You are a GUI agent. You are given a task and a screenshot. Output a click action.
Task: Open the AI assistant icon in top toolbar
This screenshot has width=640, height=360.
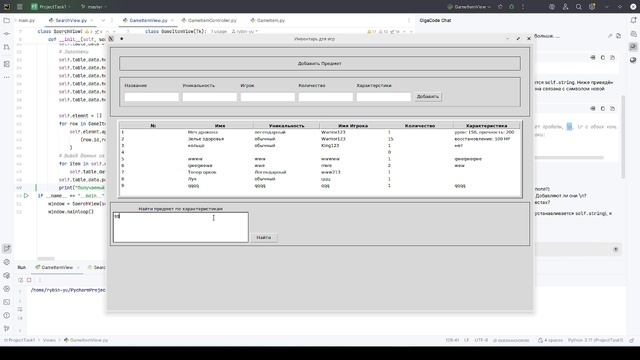point(552,7)
